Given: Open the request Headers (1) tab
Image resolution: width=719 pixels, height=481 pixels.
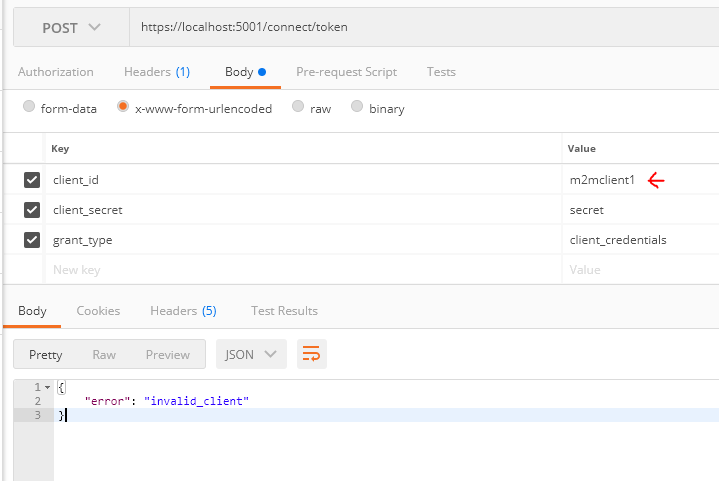Looking at the screenshot, I should [156, 72].
